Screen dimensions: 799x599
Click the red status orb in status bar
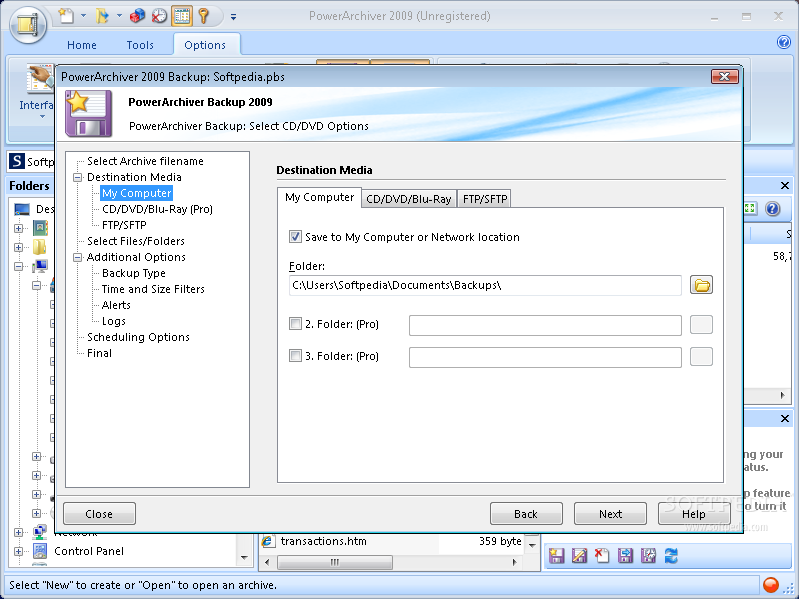pos(770,584)
